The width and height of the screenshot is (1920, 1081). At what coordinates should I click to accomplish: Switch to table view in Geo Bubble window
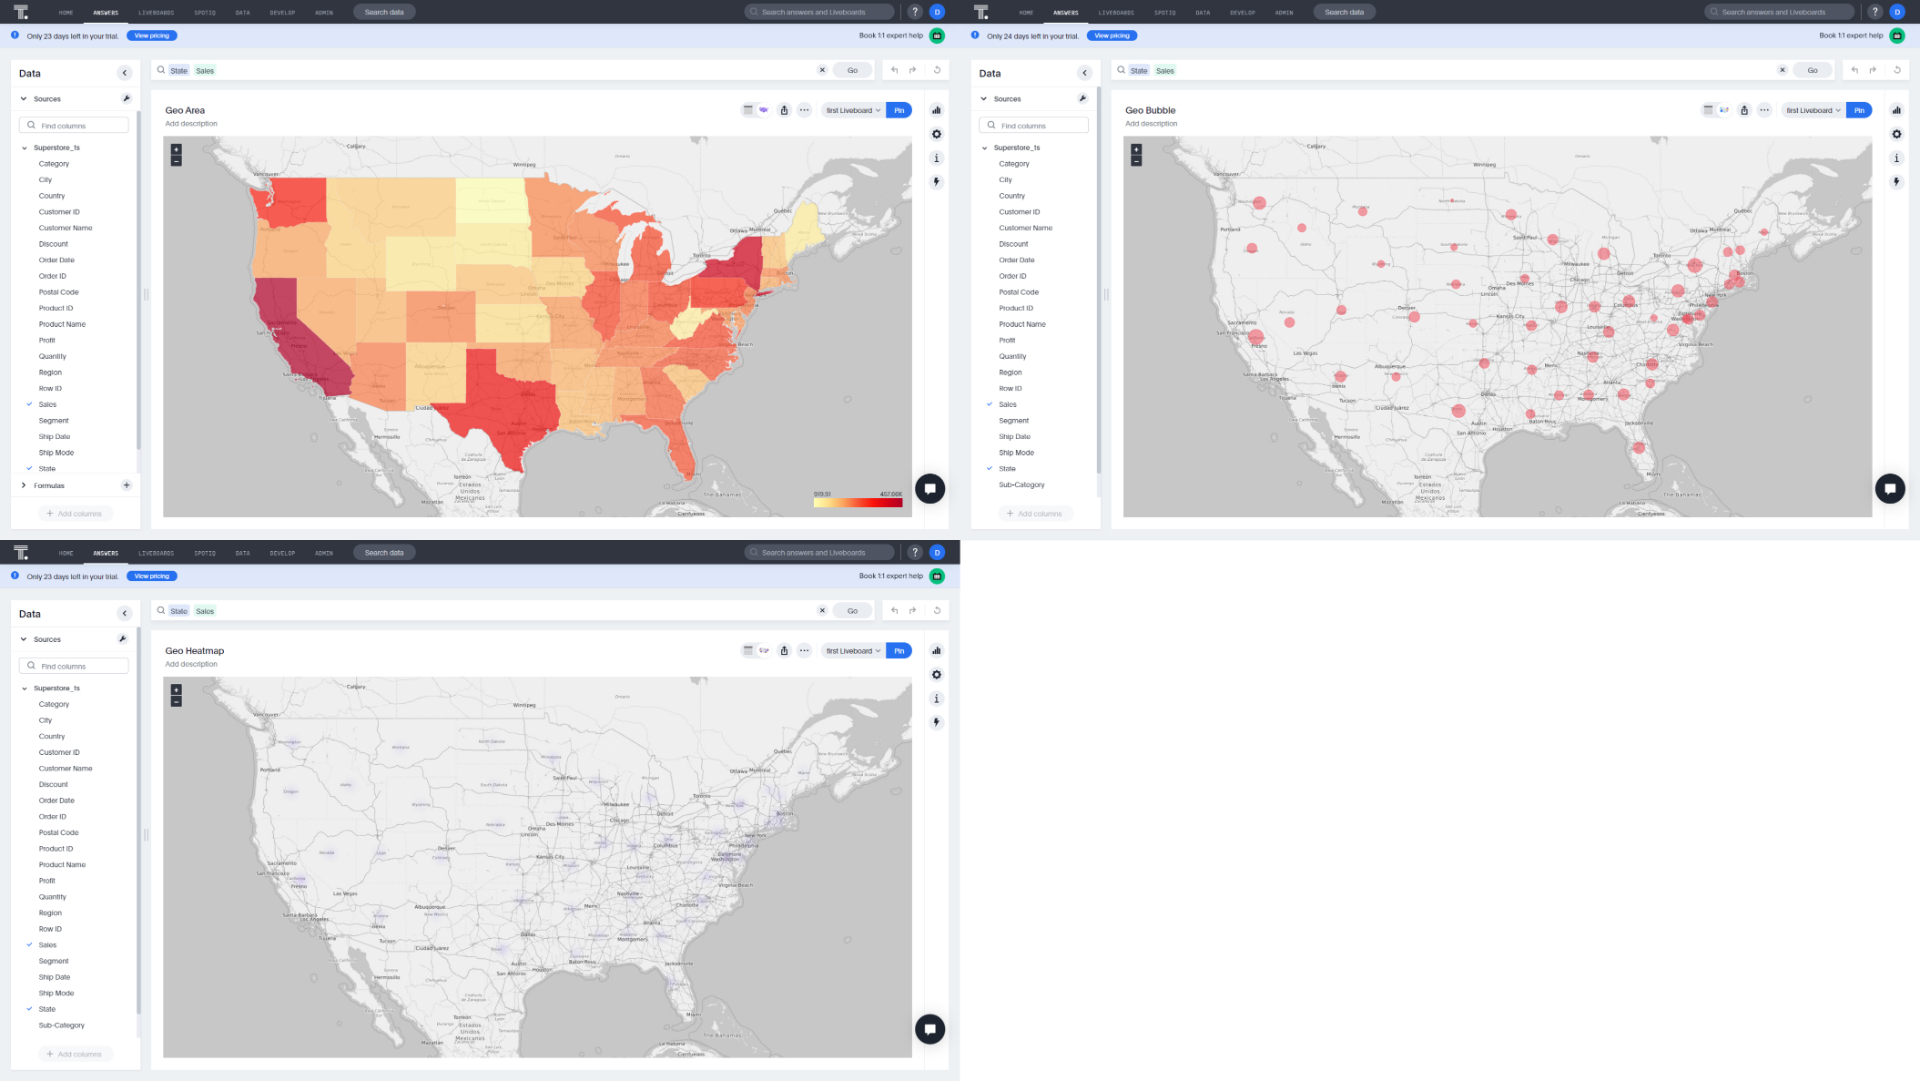point(1708,110)
